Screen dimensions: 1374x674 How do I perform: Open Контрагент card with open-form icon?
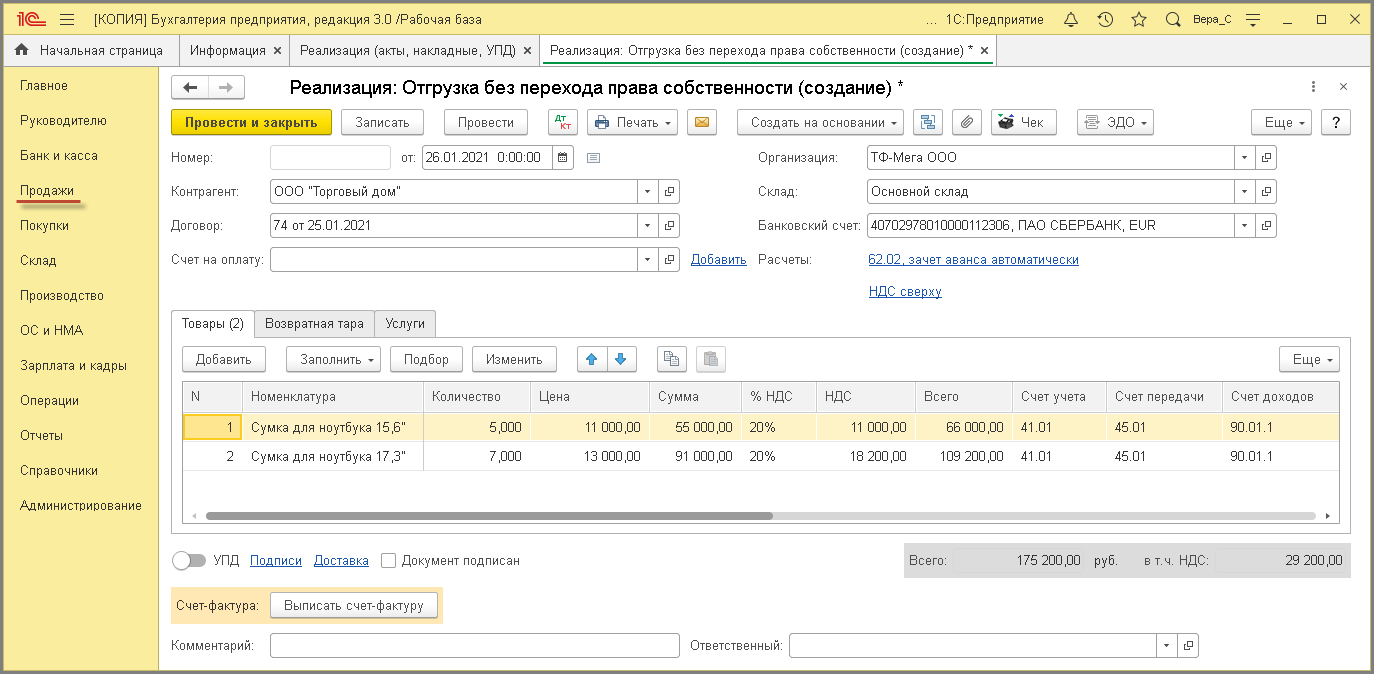click(669, 191)
